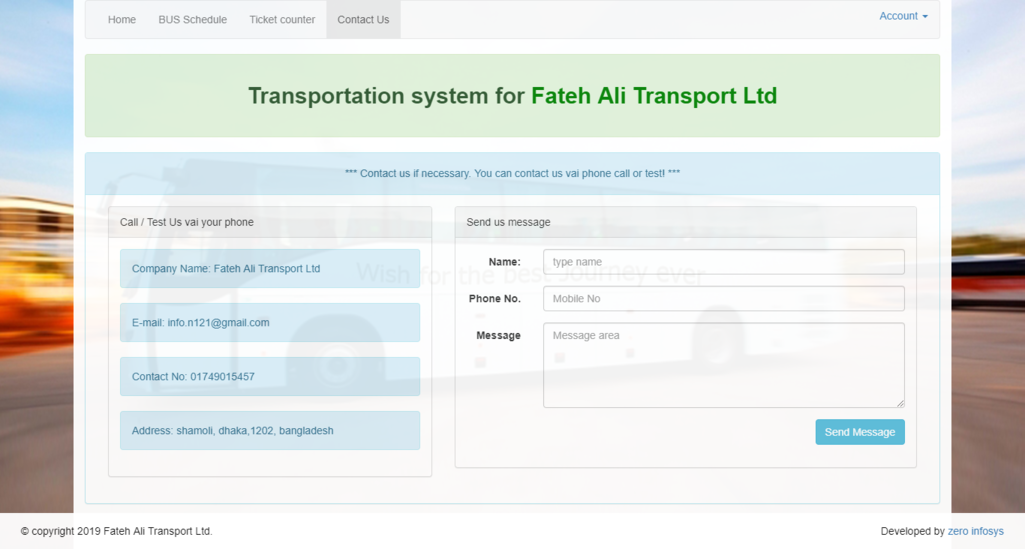Viewport: 1025px width, 549px height.
Task: Click the E-mail info.n121@gmail.com box
Action: tap(270, 323)
